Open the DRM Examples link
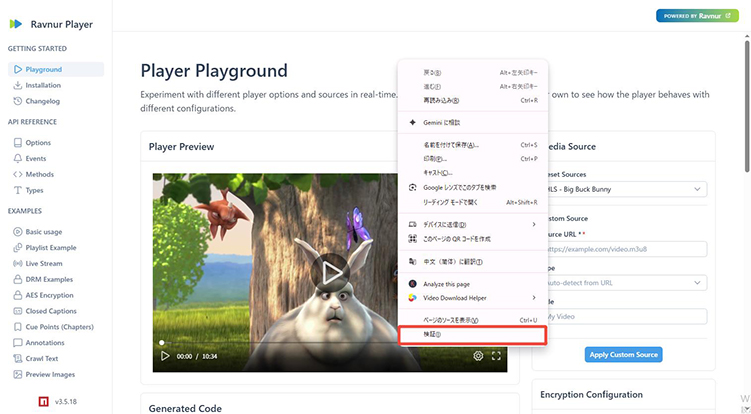Viewport: 751px width, 414px height. tap(49, 279)
